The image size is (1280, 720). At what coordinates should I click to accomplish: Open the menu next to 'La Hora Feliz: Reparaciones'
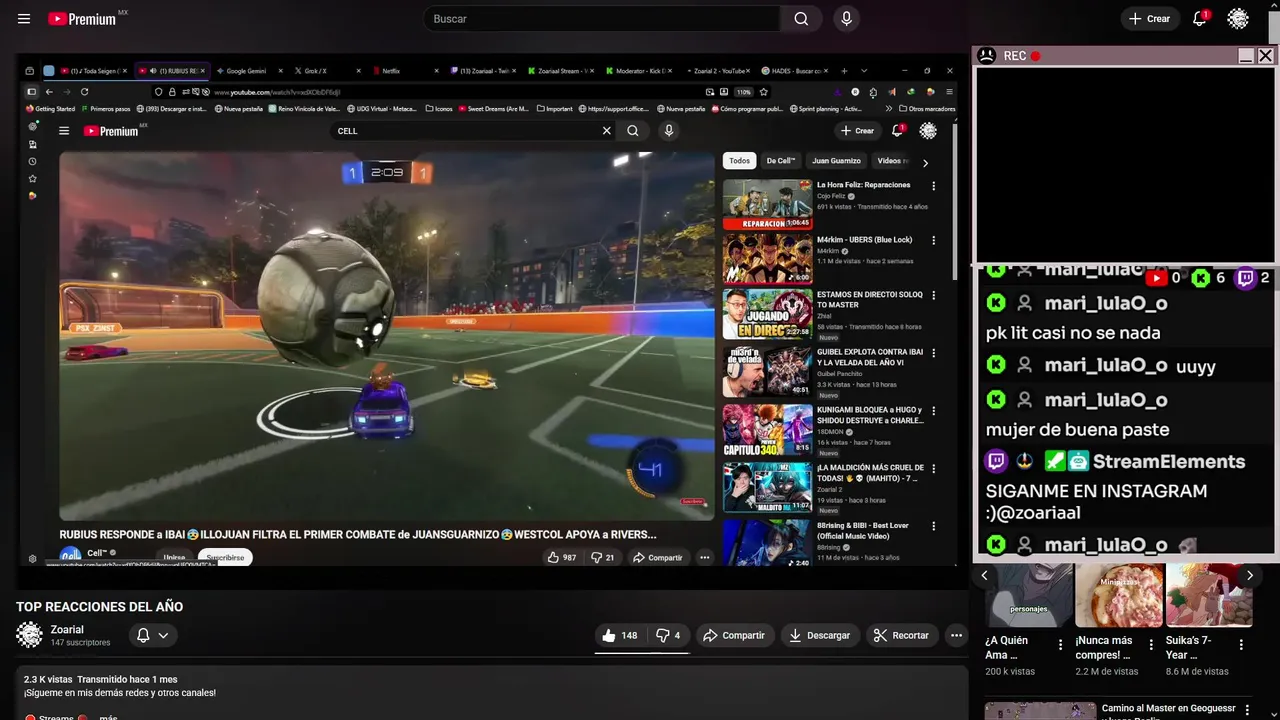click(x=934, y=186)
